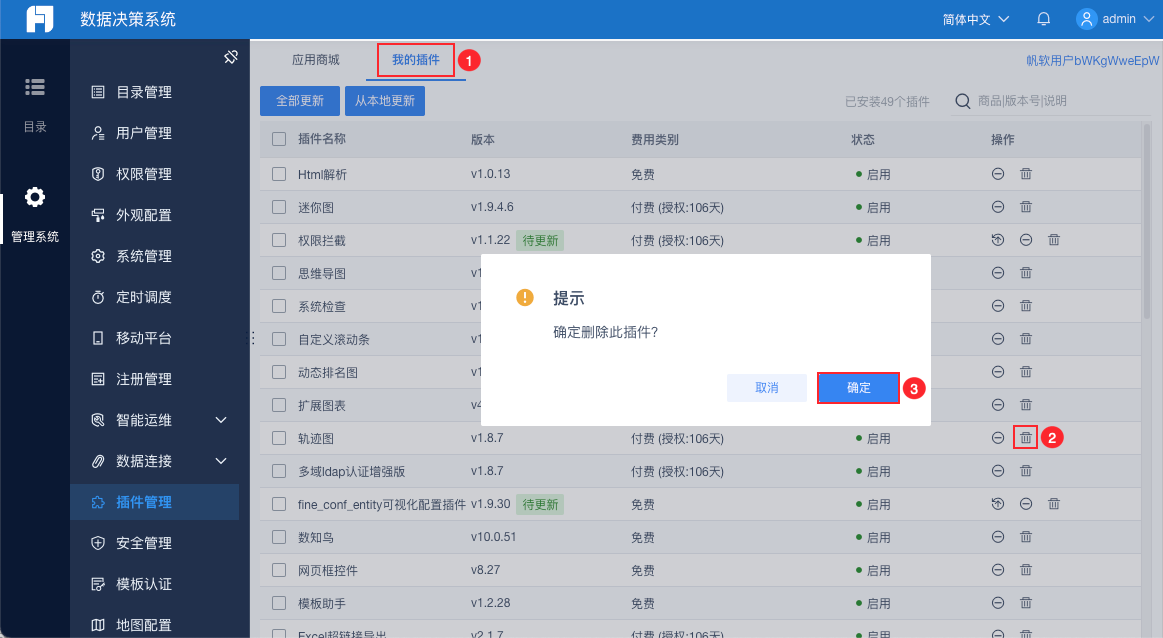Click the pin sidebar icon
Screen dimensions: 1163x638
click(231, 57)
